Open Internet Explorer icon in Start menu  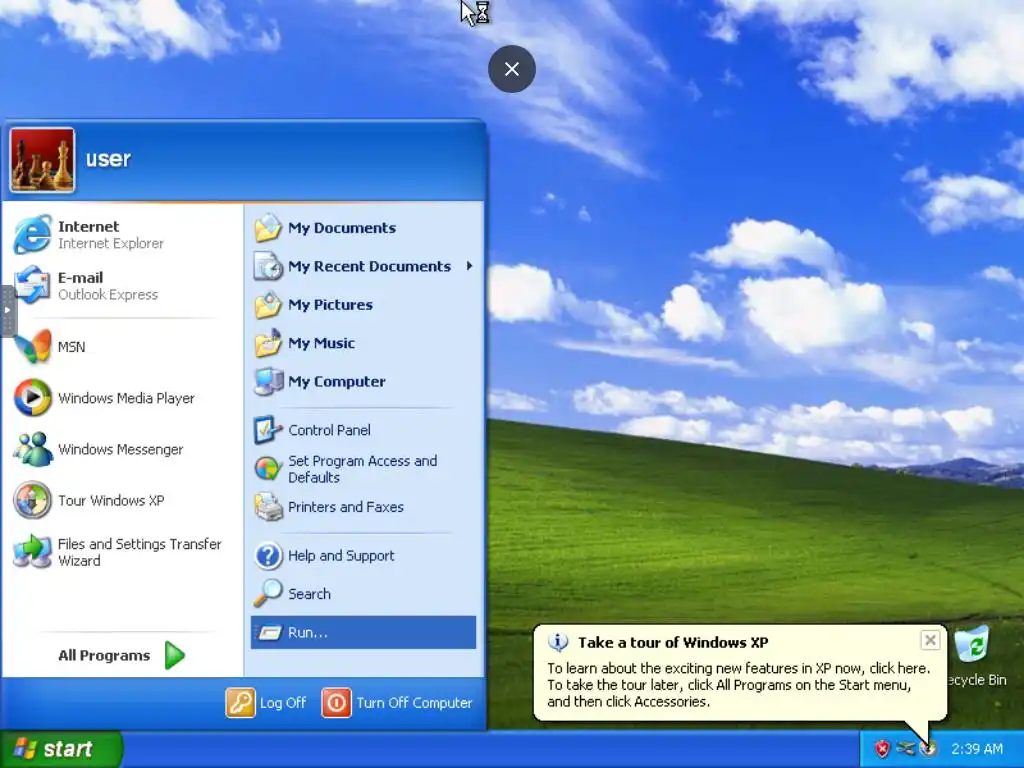[32, 234]
